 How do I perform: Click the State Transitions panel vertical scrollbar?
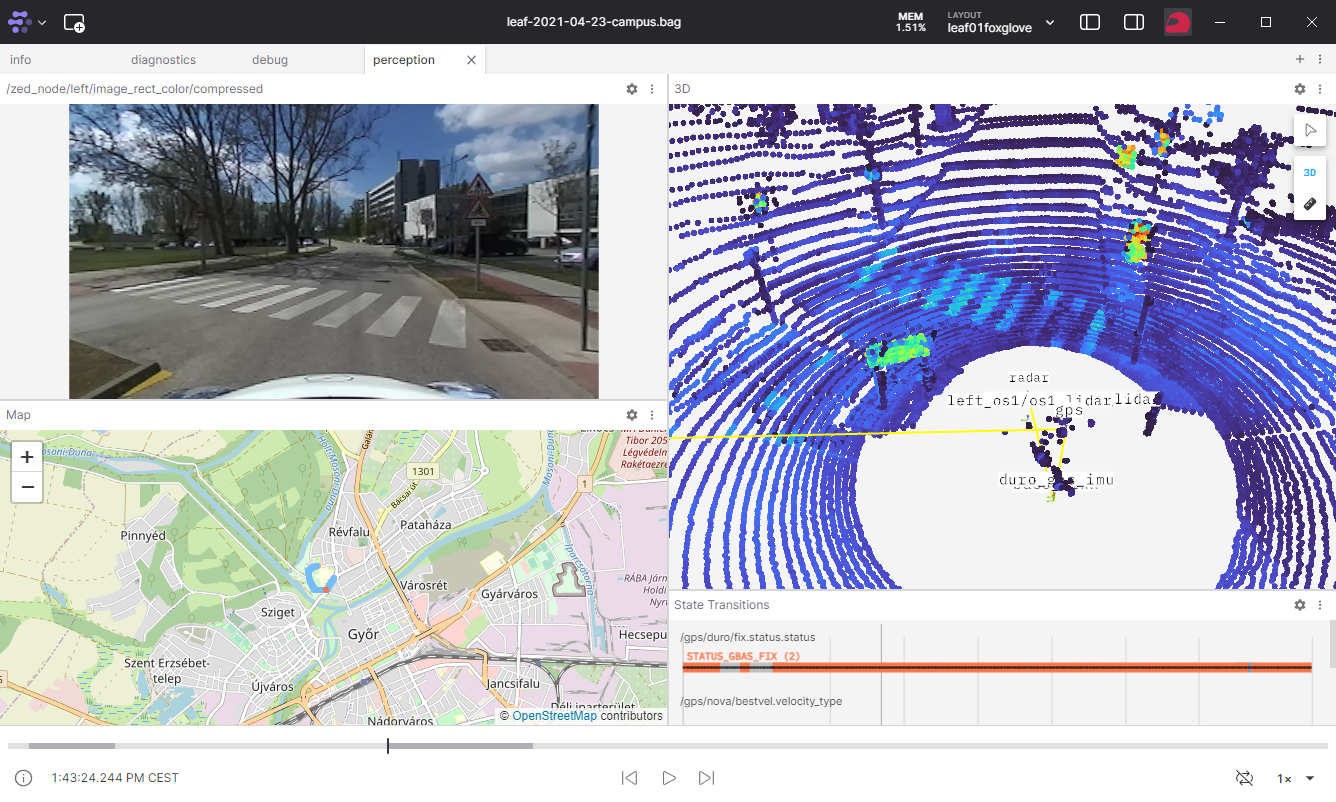click(x=1331, y=644)
